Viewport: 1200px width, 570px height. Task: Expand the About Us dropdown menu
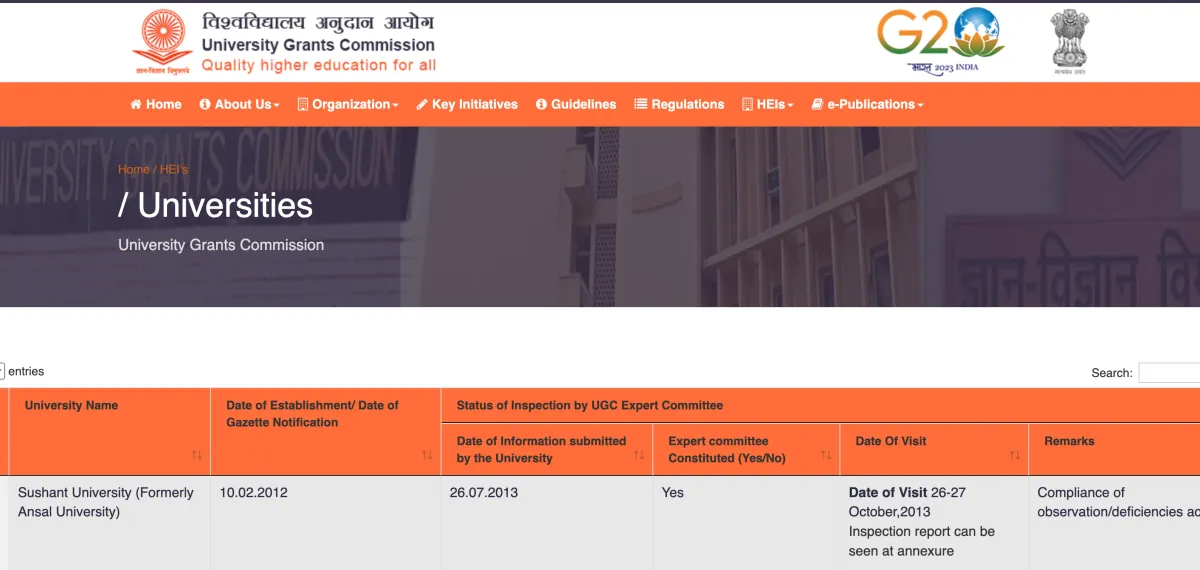pos(239,104)
